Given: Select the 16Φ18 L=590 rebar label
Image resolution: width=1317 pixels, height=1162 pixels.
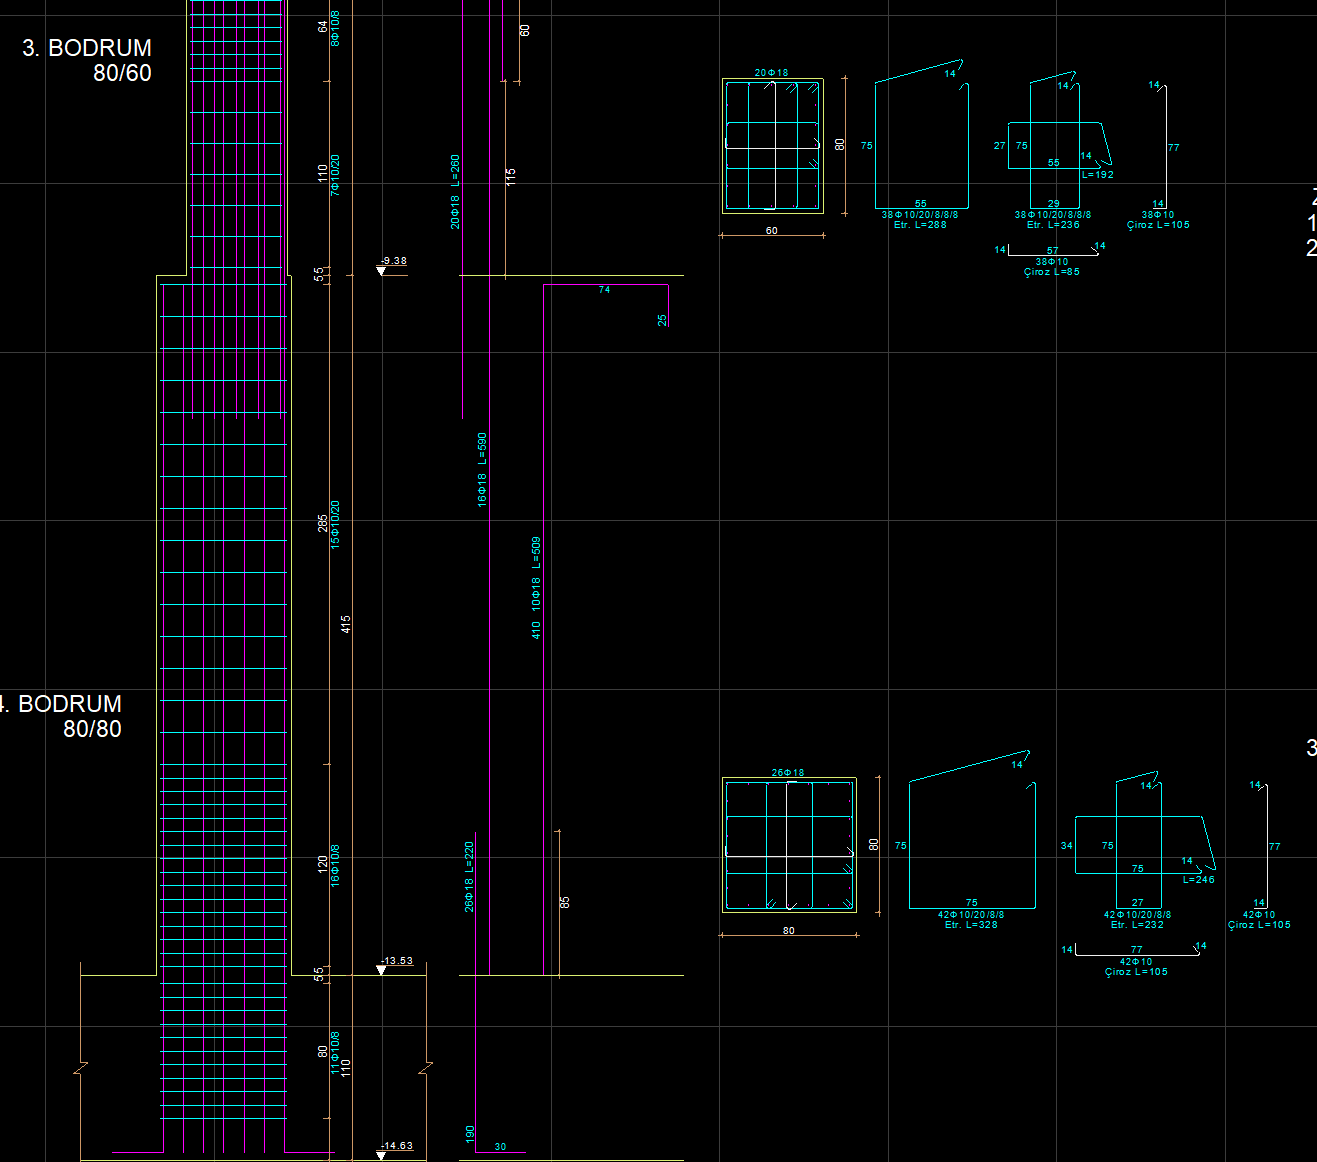Looking at the screenshot, I should (x=482, y=470).
